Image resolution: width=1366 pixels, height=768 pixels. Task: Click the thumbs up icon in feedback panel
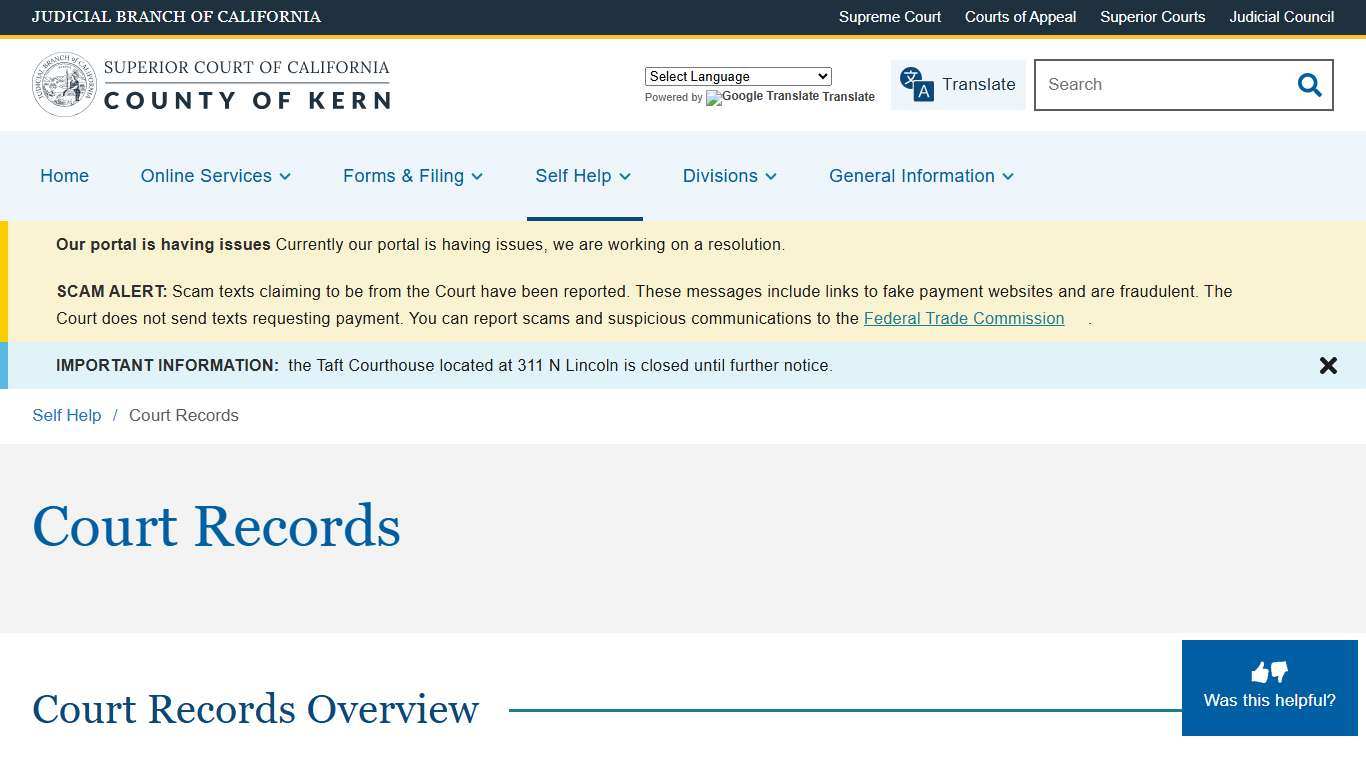1261,670
